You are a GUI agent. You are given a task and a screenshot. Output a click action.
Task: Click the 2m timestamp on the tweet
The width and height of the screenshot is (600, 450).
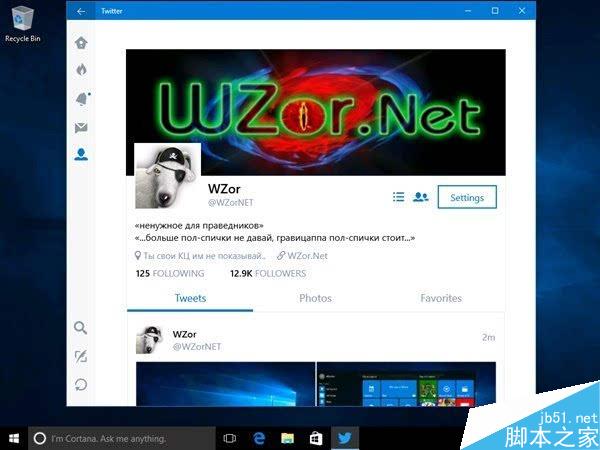pyautogui.click(x=488, y=337)
